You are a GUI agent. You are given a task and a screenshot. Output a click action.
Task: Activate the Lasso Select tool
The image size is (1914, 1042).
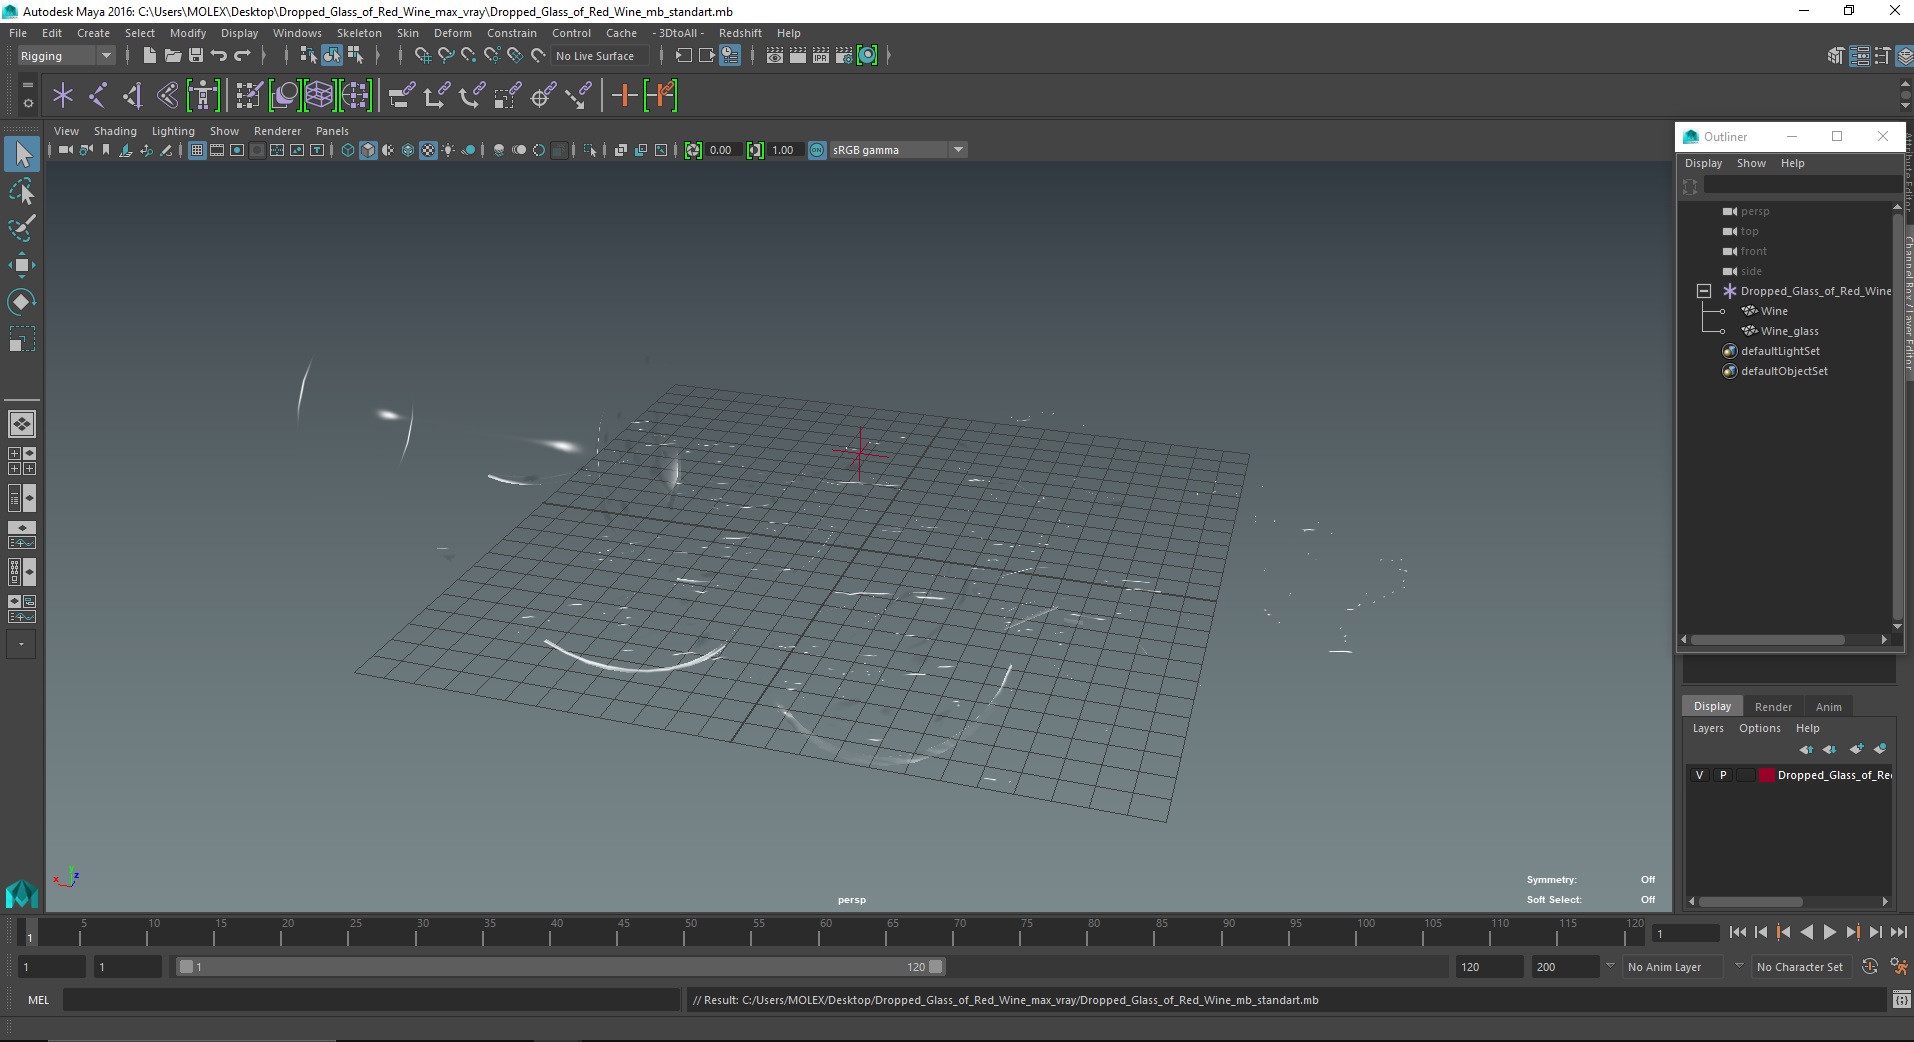coord(22,191)
